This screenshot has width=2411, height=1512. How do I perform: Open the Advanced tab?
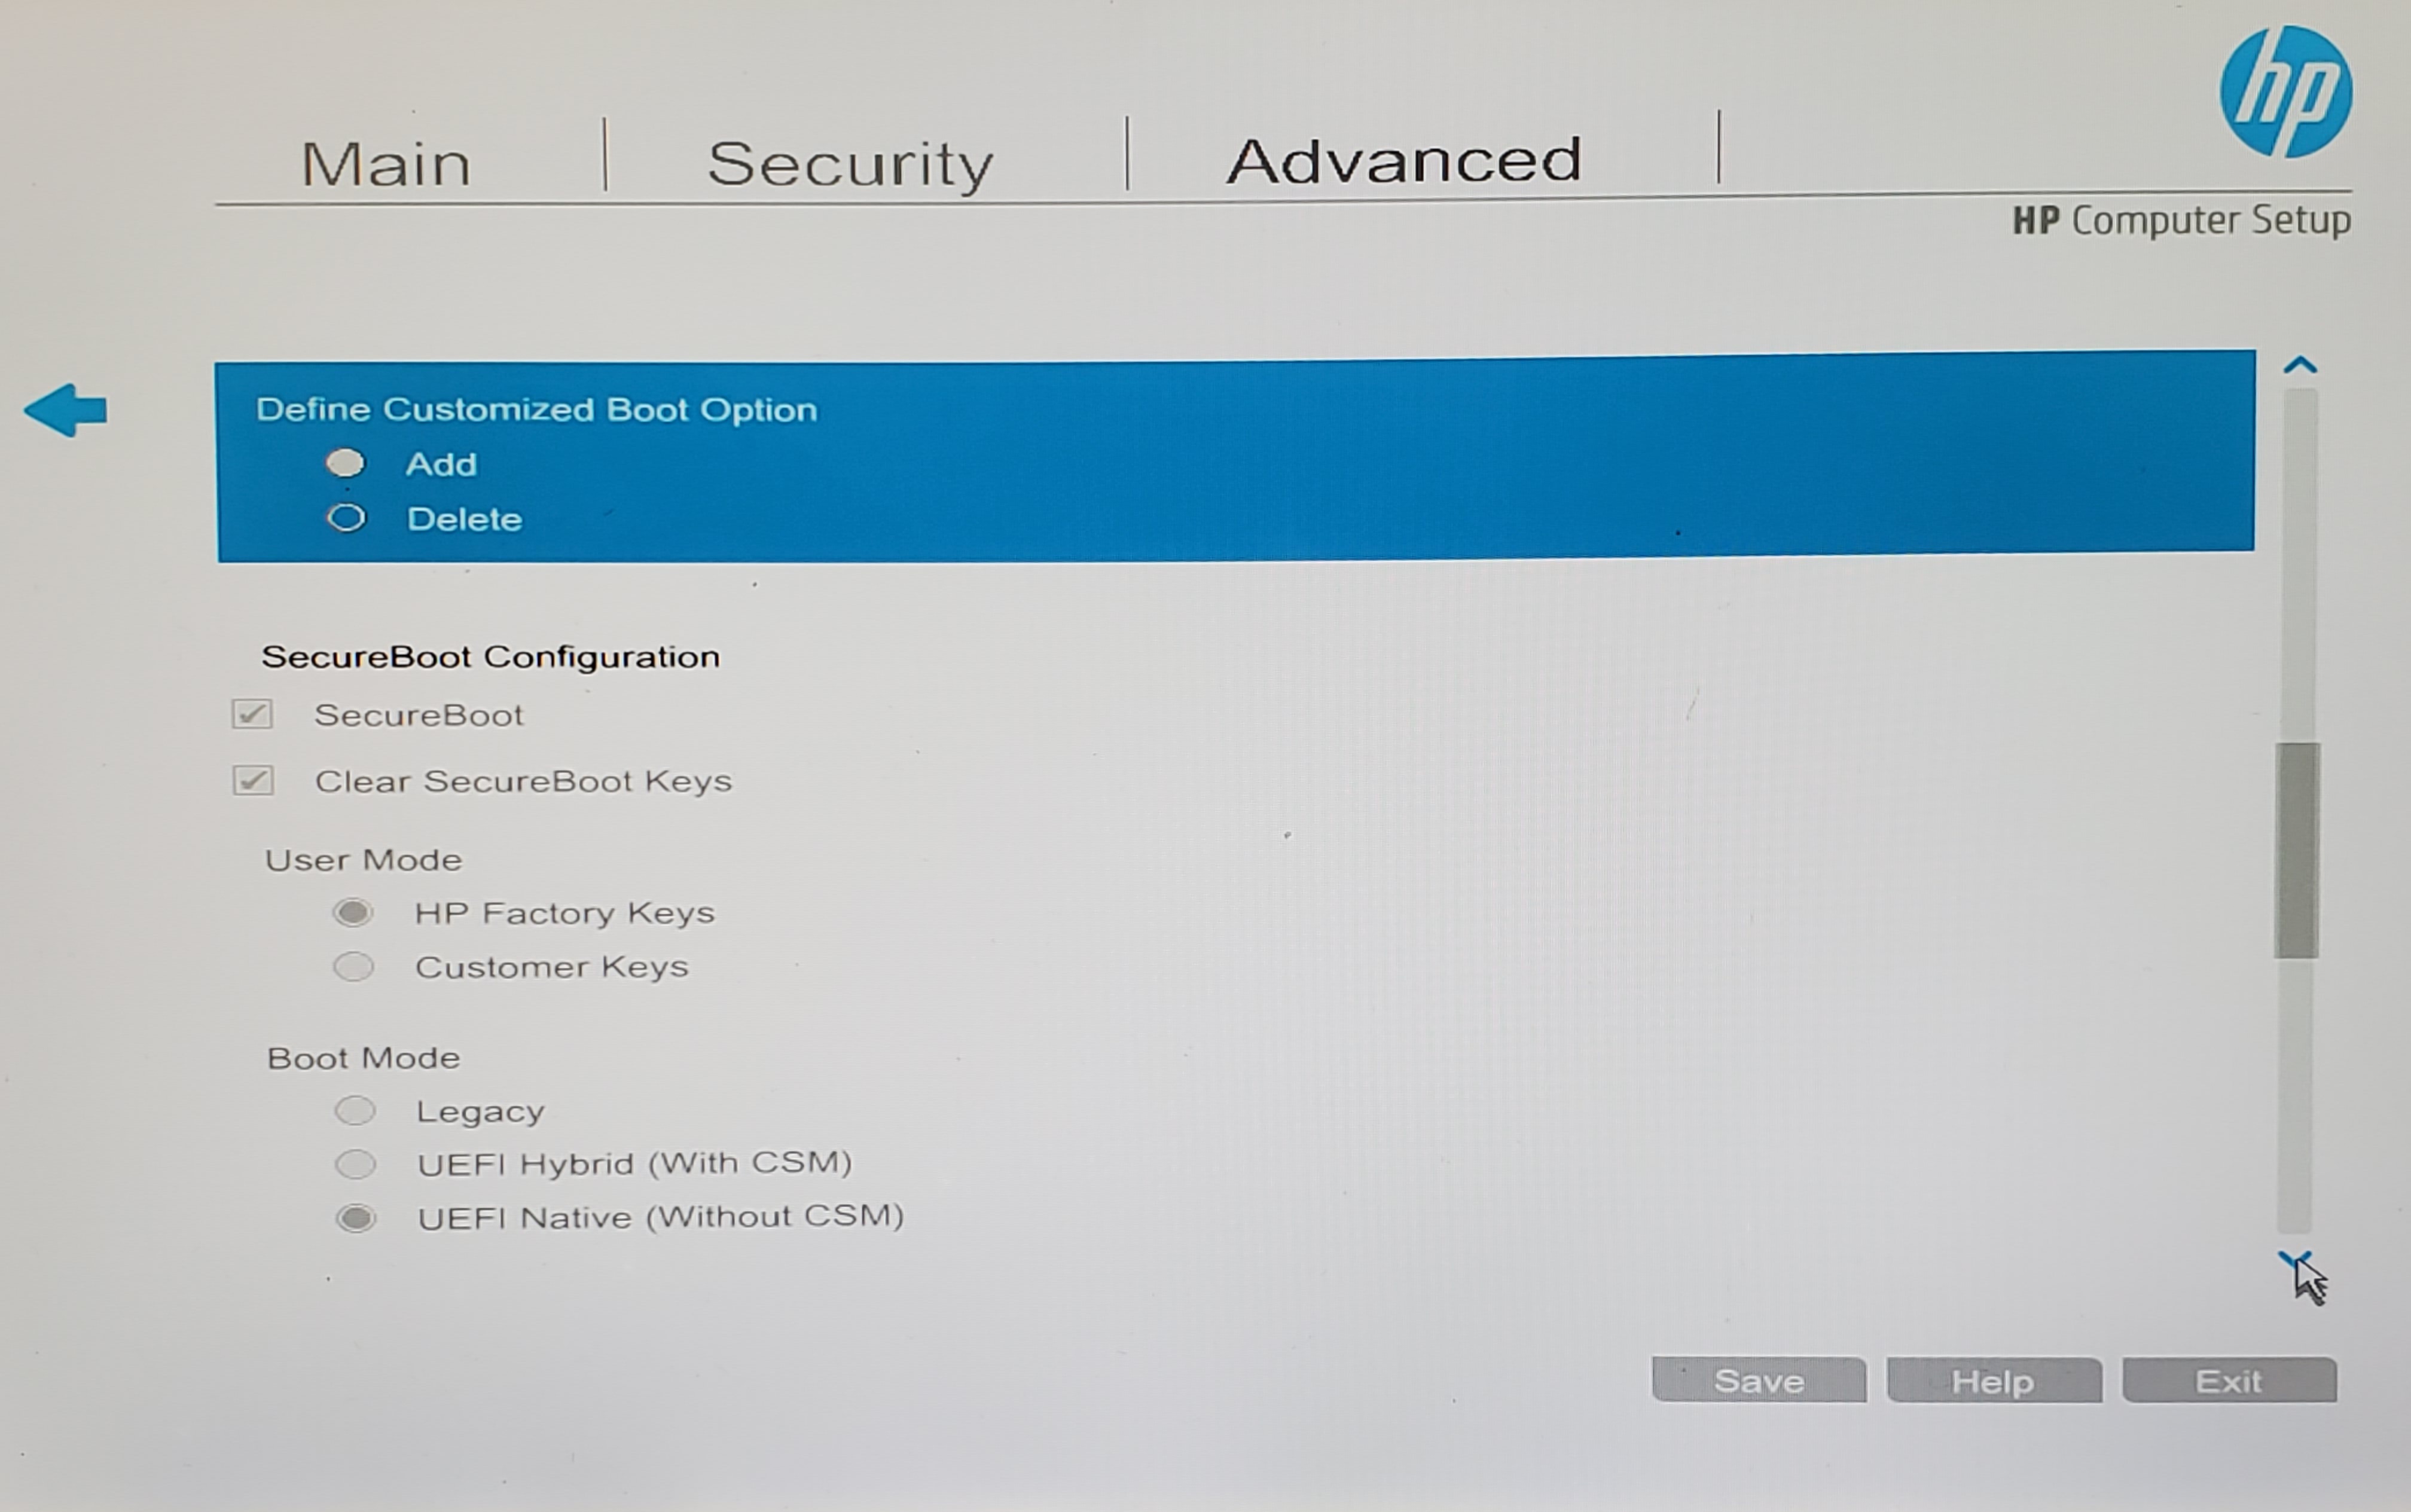[1404, 160]
